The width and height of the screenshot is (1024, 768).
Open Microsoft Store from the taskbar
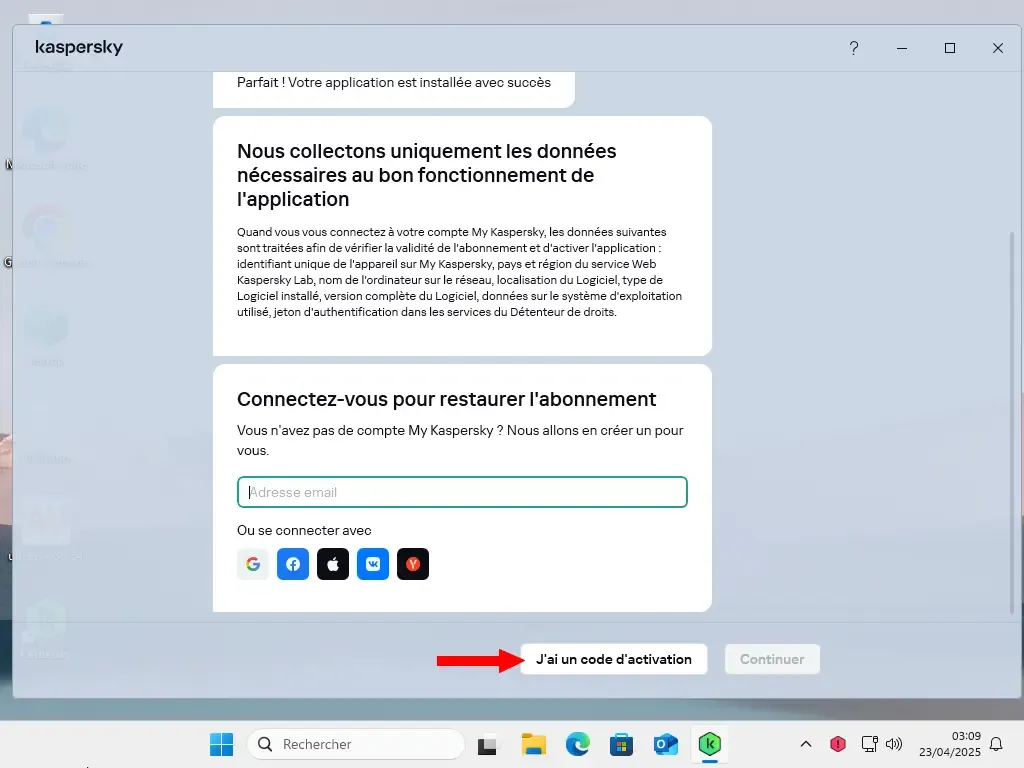pyautogui.click(x=621, y=744)
